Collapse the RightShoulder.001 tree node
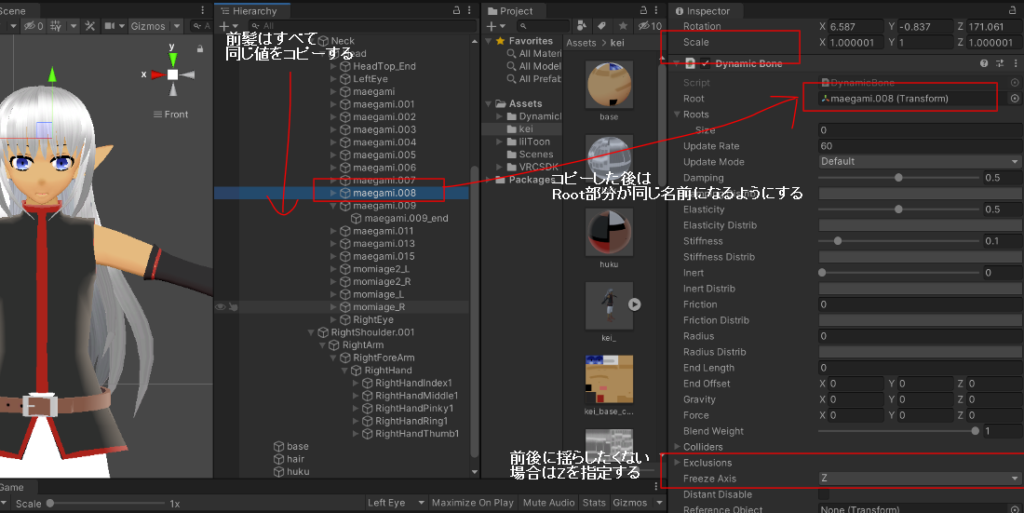This screenshot has height=513, width=1024. pyautogui.click(x=312, y=332)
